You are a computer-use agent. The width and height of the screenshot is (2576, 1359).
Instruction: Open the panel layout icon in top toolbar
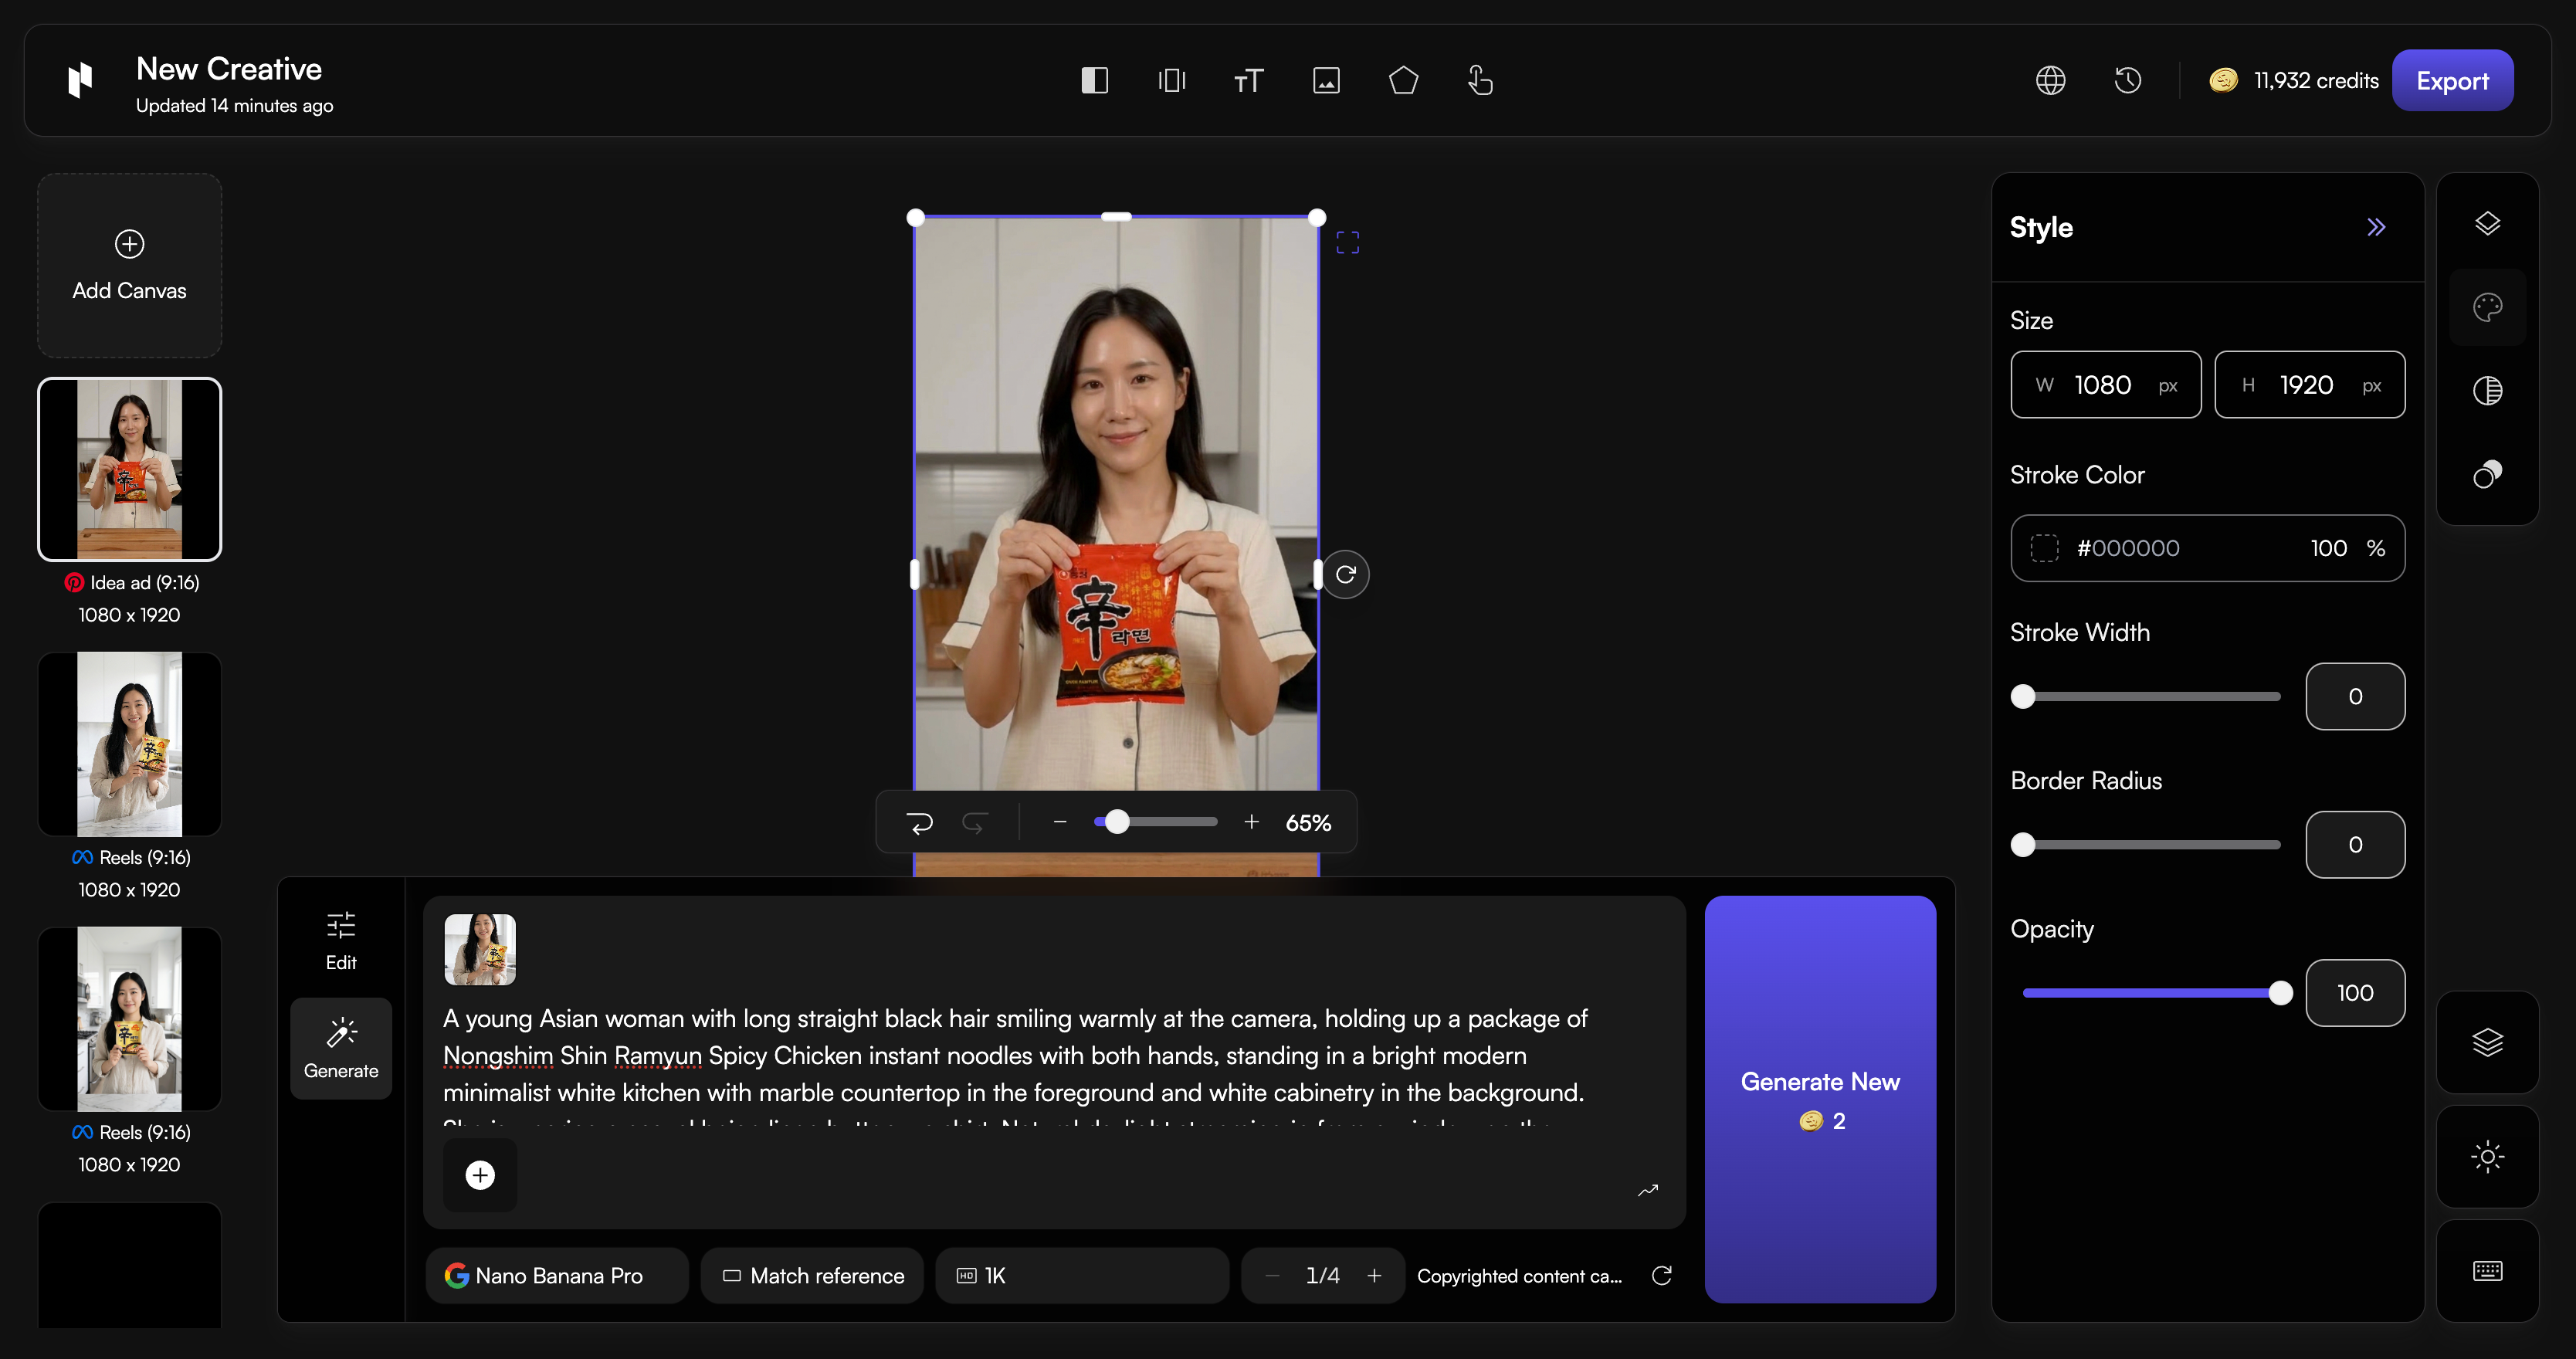tap(1095, 80)
